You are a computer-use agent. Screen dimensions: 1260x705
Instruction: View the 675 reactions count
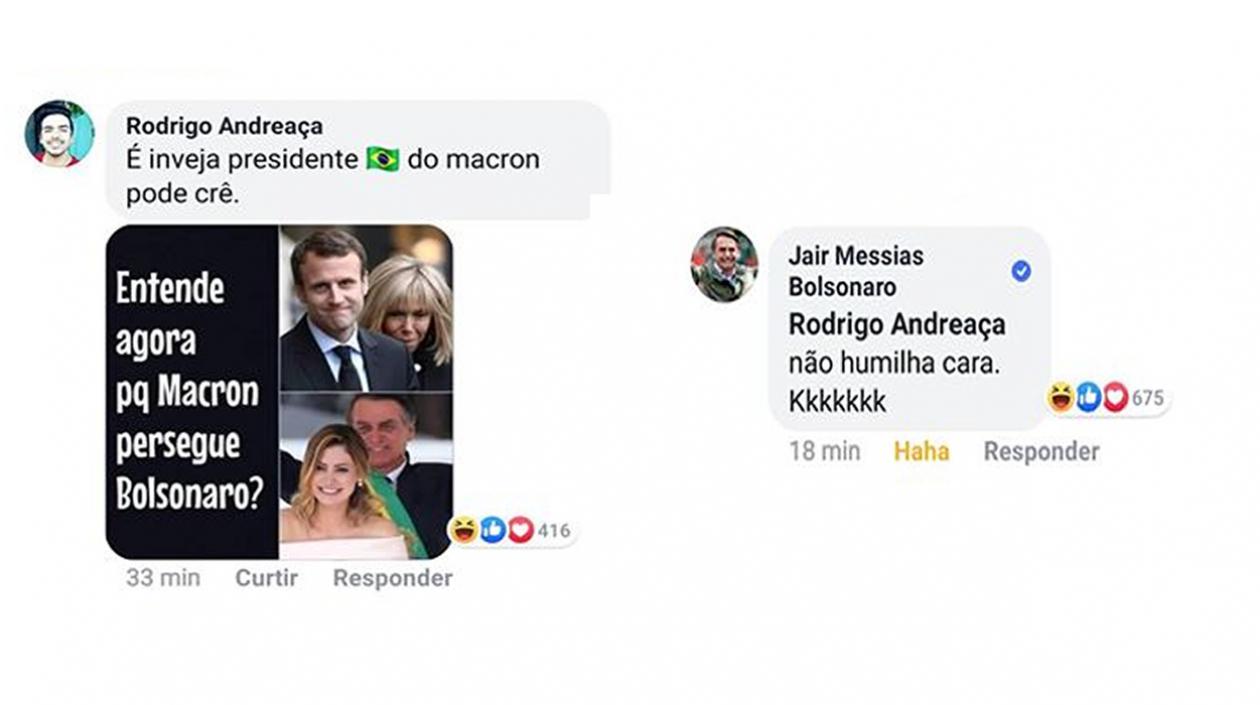point(1148,398)
